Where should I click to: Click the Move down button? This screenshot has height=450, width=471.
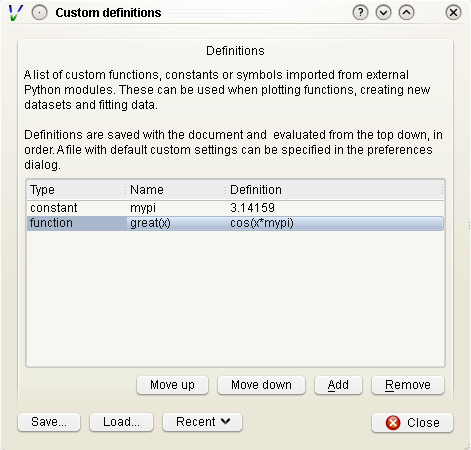coord(261,385)
